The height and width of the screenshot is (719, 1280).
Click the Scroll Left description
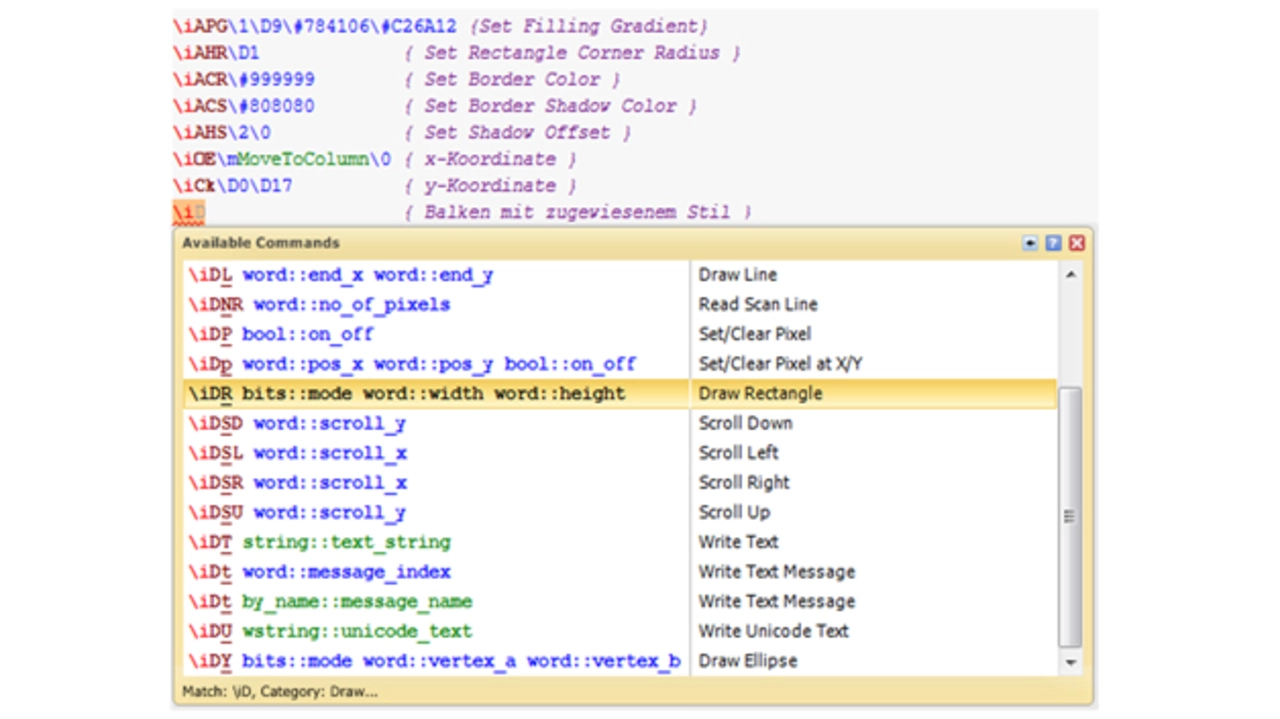coord(739,453)
